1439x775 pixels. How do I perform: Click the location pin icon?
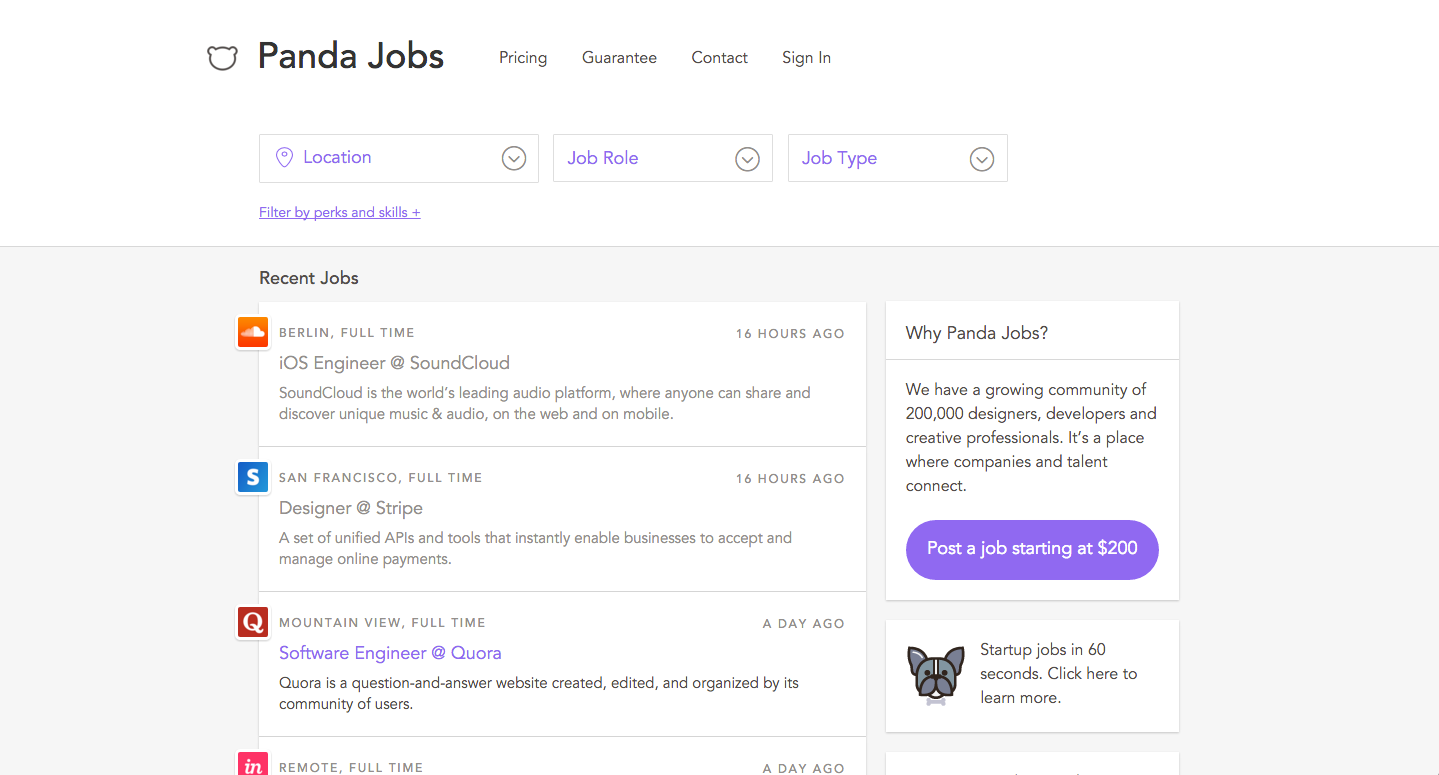coord(284,157)
